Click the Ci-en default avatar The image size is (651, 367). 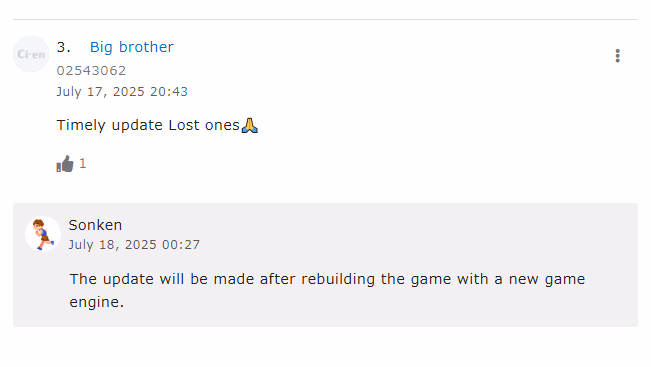[x=31, y=54]
